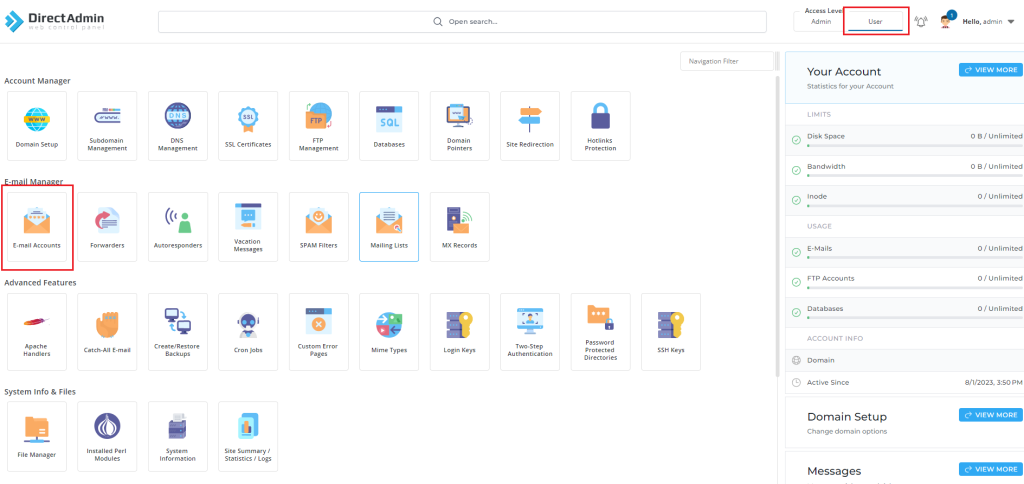Open the SSH Keys tile

tap(671, 327)
